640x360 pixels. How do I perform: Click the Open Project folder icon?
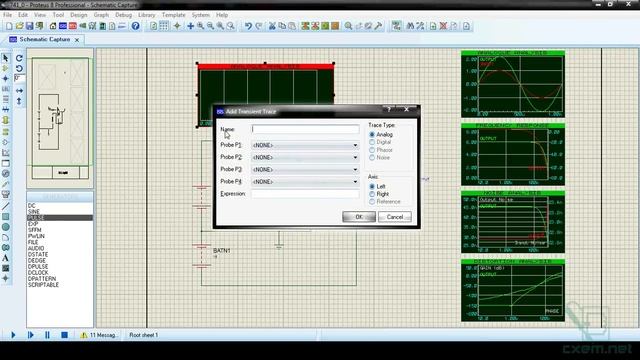point(19,26)
